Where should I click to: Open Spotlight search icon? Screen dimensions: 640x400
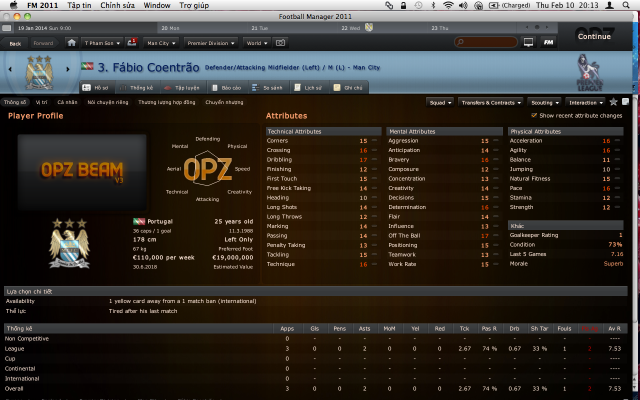[x=626, y=5]
